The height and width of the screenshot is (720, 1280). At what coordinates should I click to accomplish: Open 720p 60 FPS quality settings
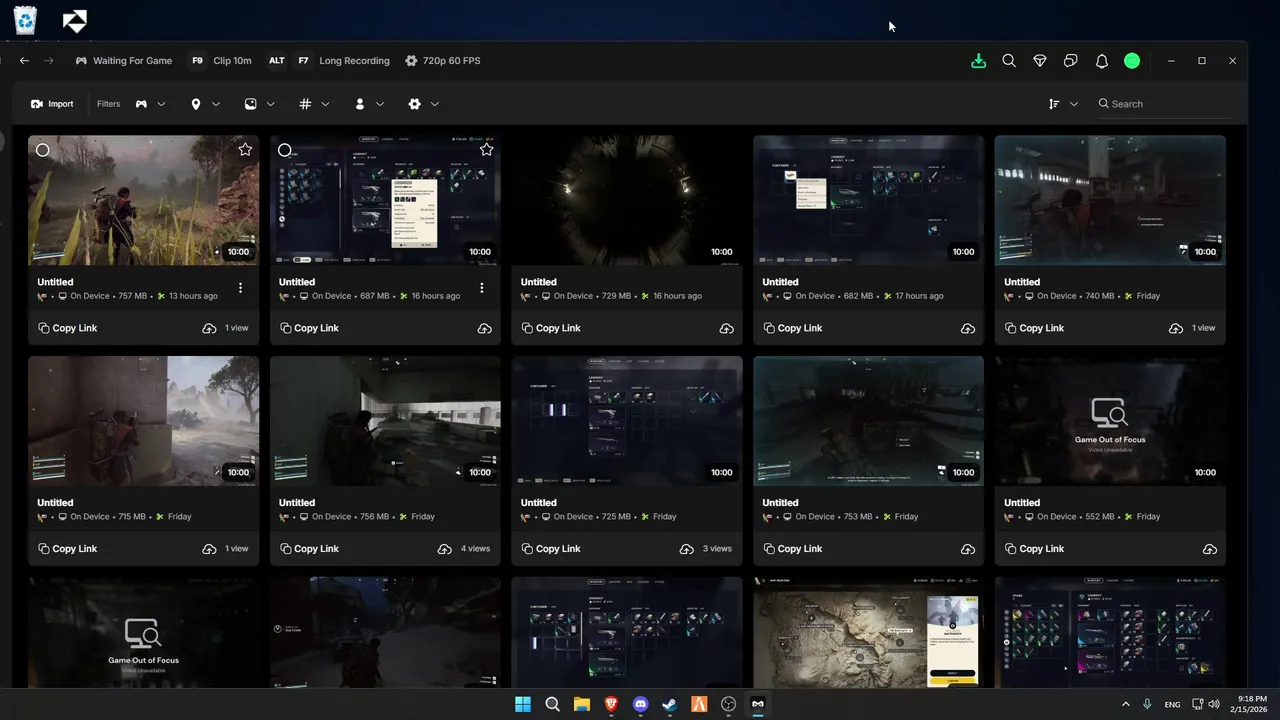[443, 61]
